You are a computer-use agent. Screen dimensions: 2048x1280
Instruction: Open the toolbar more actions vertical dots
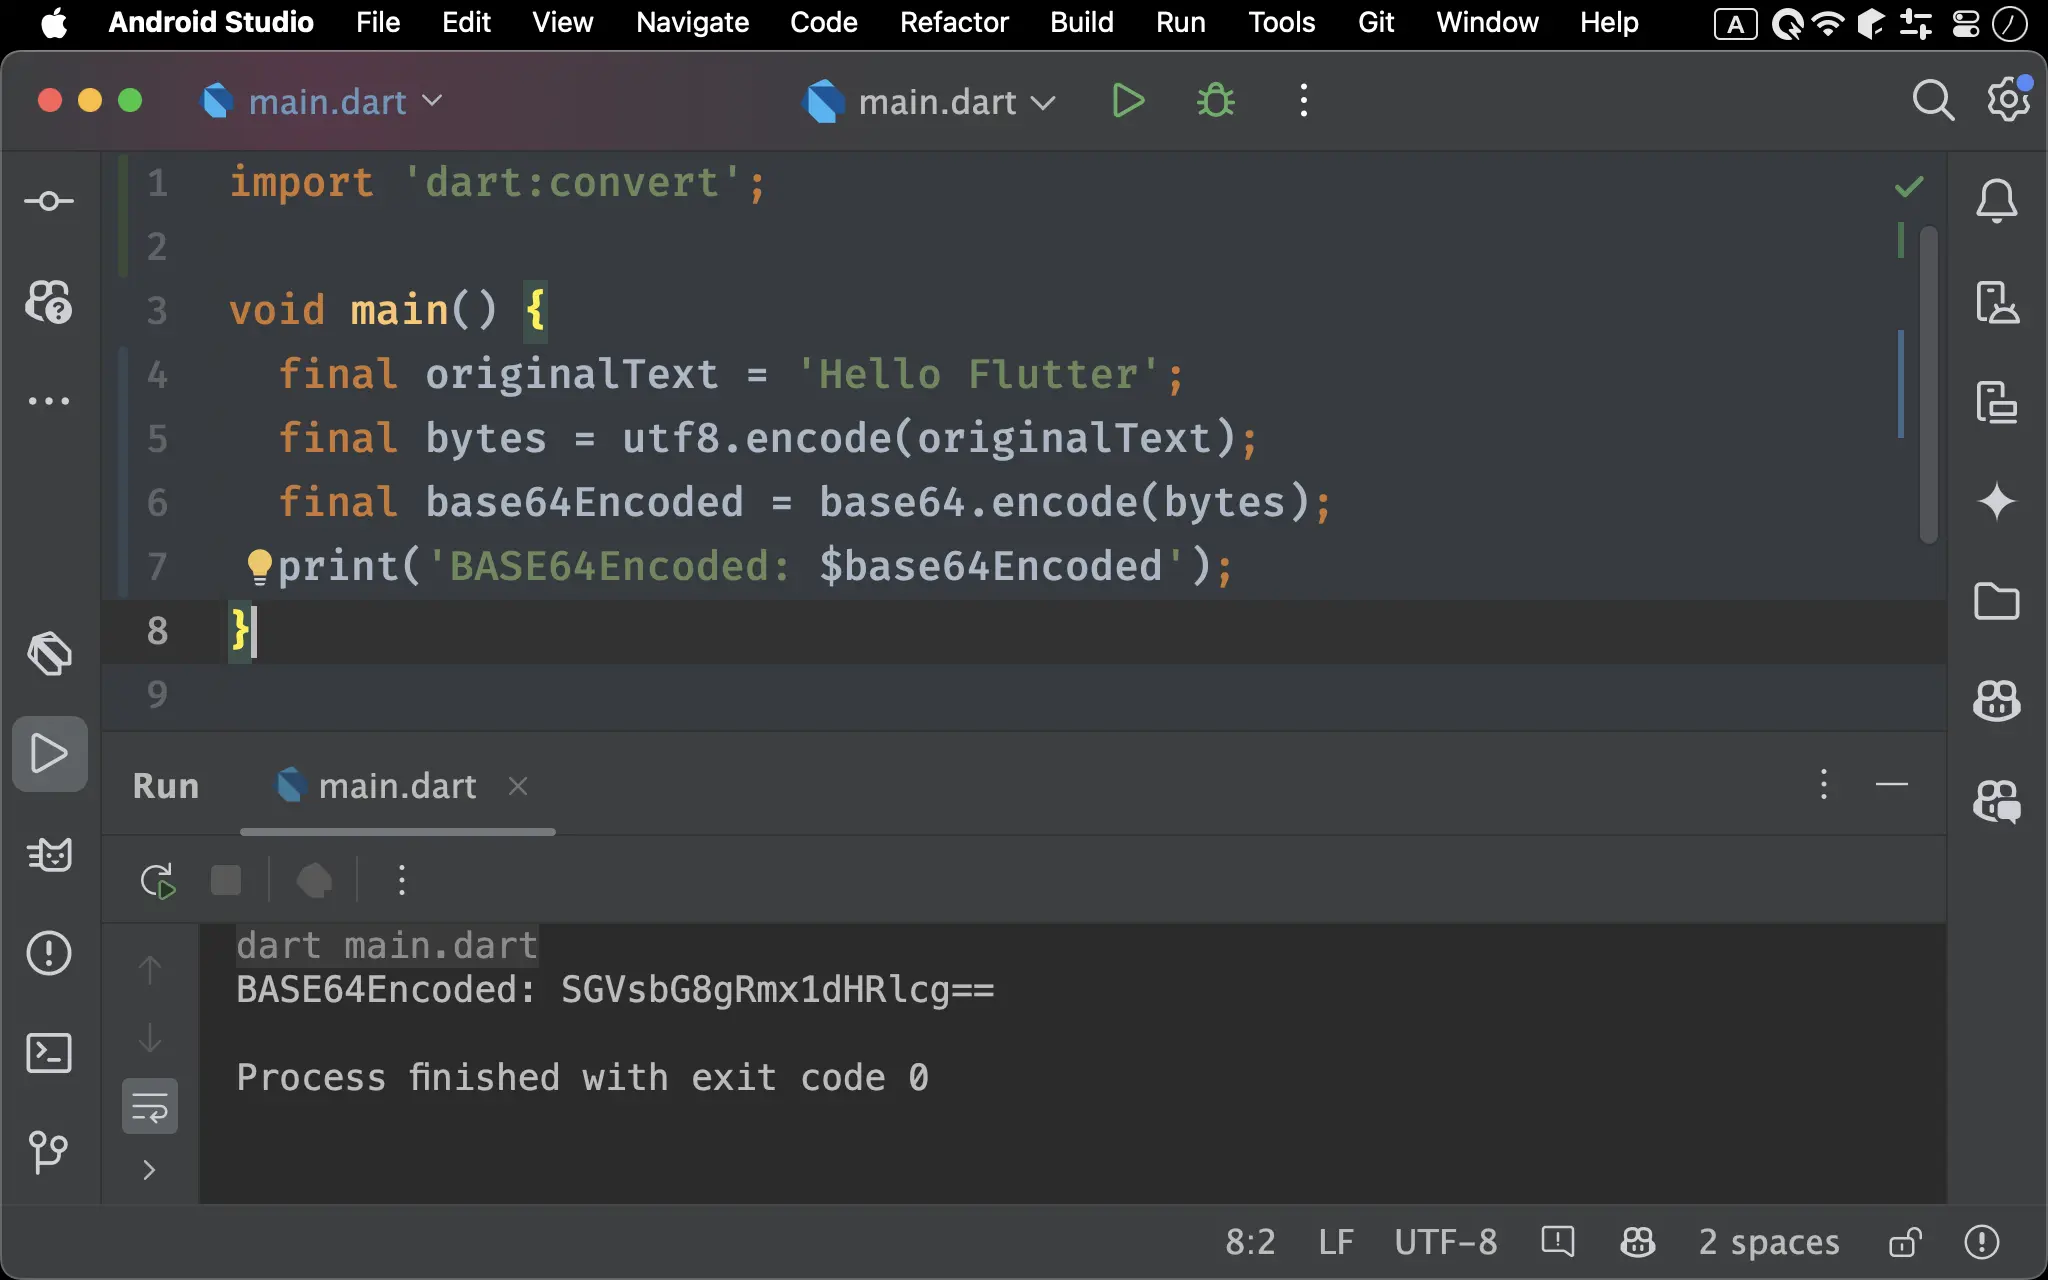pyautogui.click(x=1303, y=101)
